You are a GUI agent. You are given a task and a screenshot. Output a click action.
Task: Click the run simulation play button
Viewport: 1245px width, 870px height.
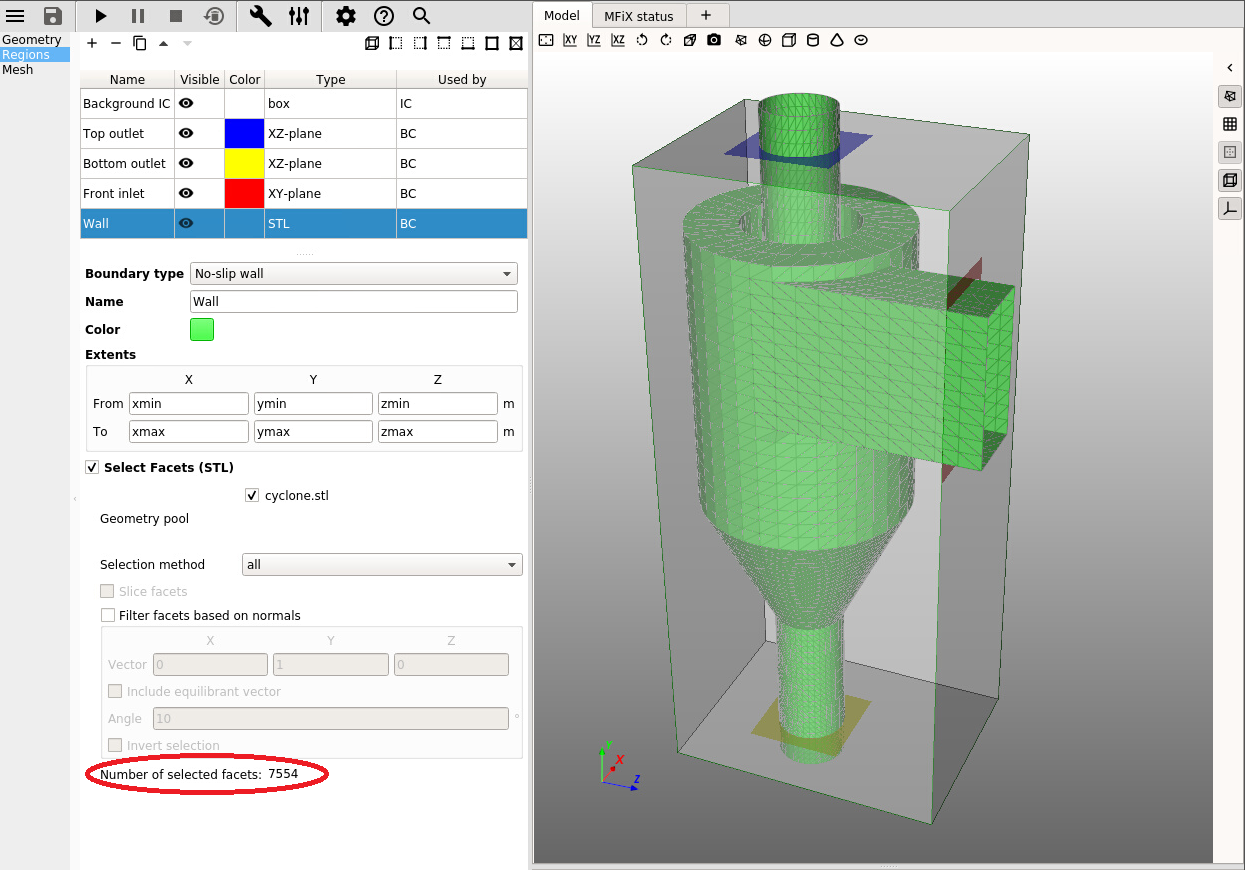[100, 16]
